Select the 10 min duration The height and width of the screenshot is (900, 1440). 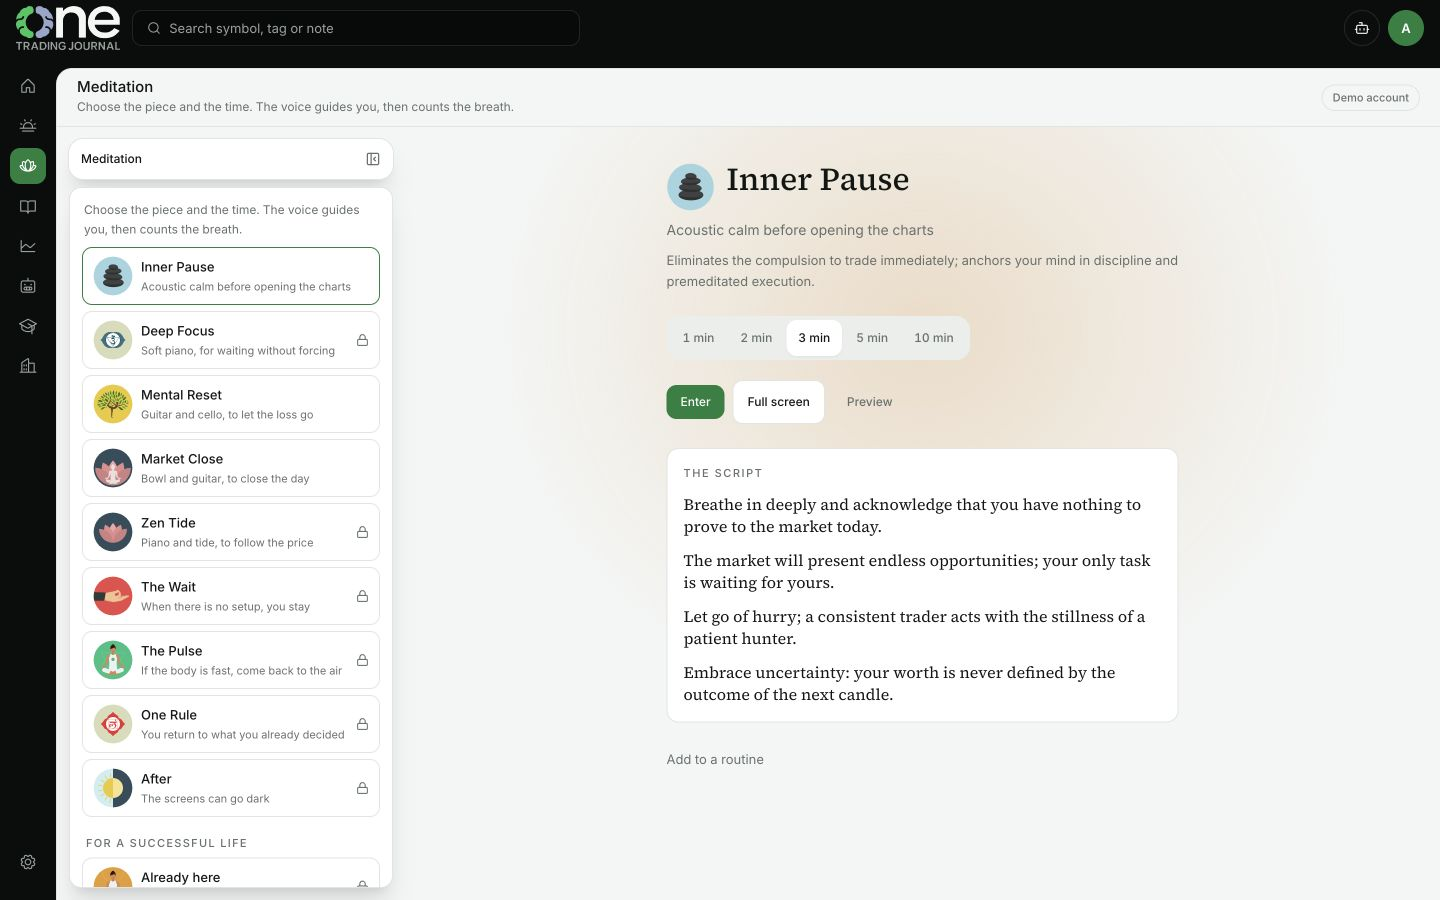tap(934, 338)
